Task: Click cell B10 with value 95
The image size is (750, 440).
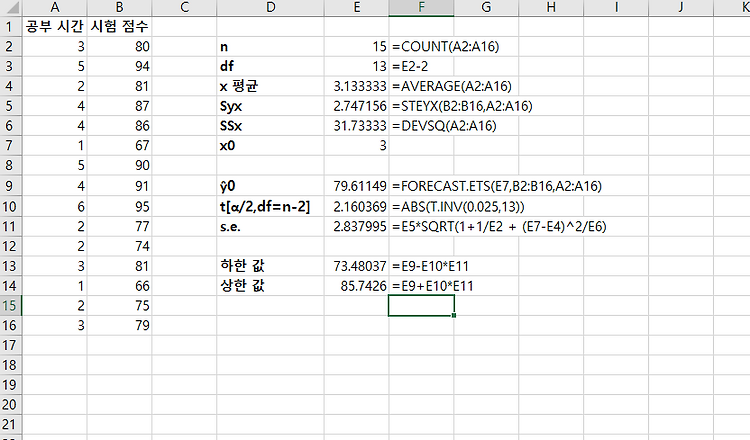Action: point(120,207)
